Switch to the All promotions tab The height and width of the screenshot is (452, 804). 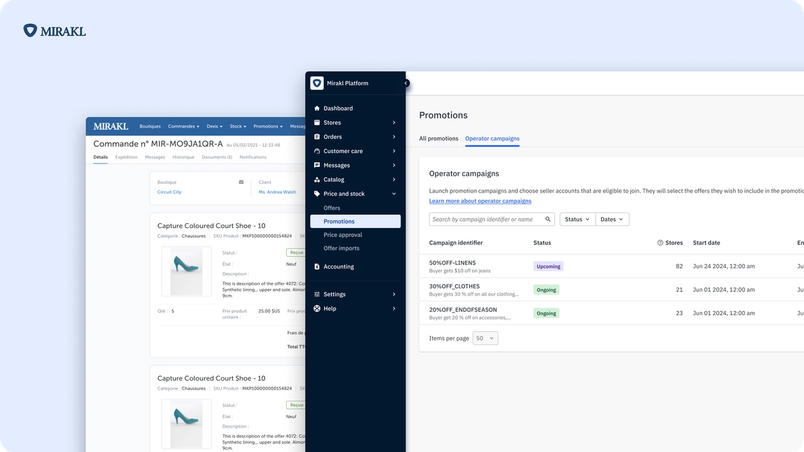438,138
